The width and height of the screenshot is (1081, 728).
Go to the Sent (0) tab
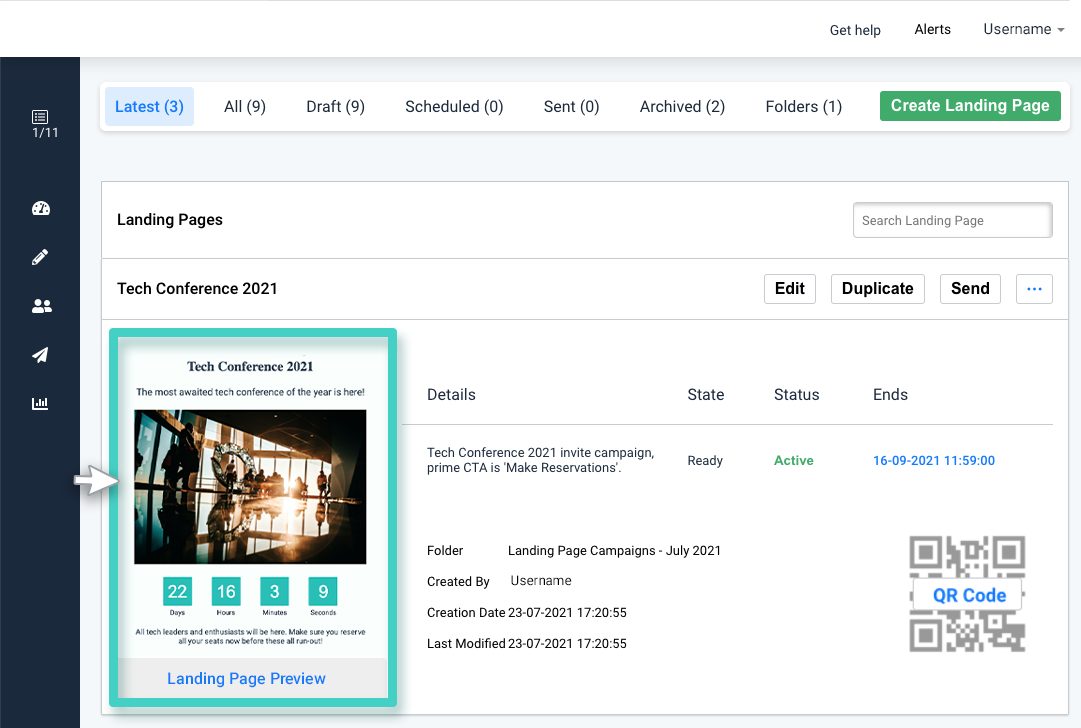pyautogui.click(x=572, y=107)
